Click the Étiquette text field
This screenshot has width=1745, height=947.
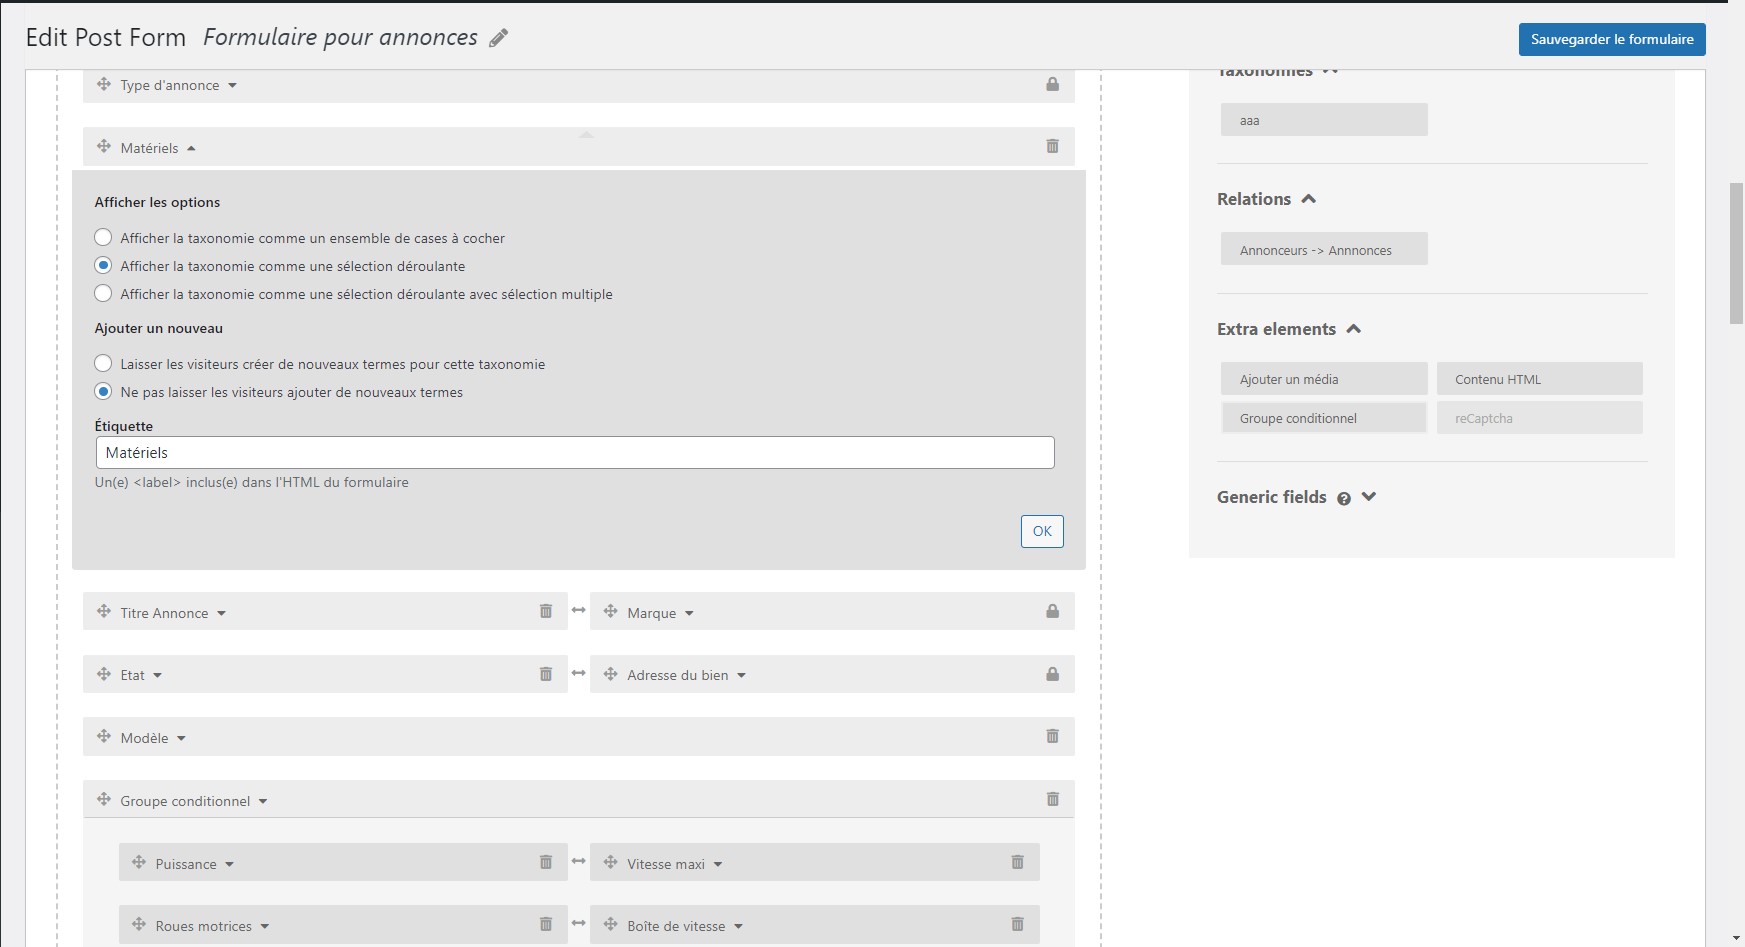pyautogui.click(x=574, y=452)
